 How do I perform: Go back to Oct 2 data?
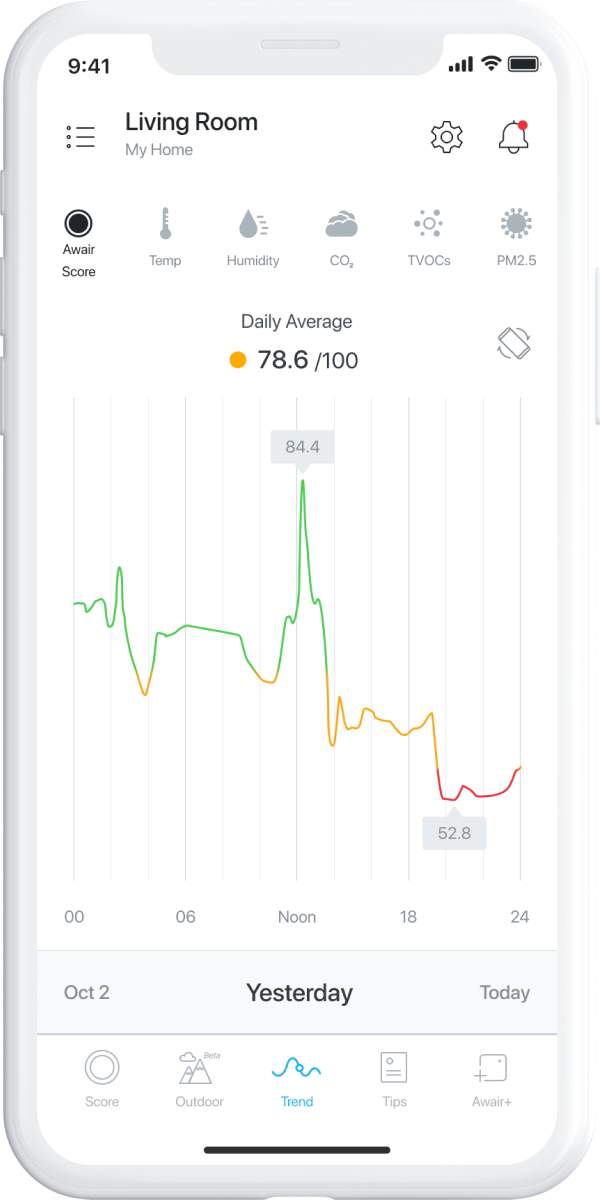pyautogui.click(x=87, y=992)
